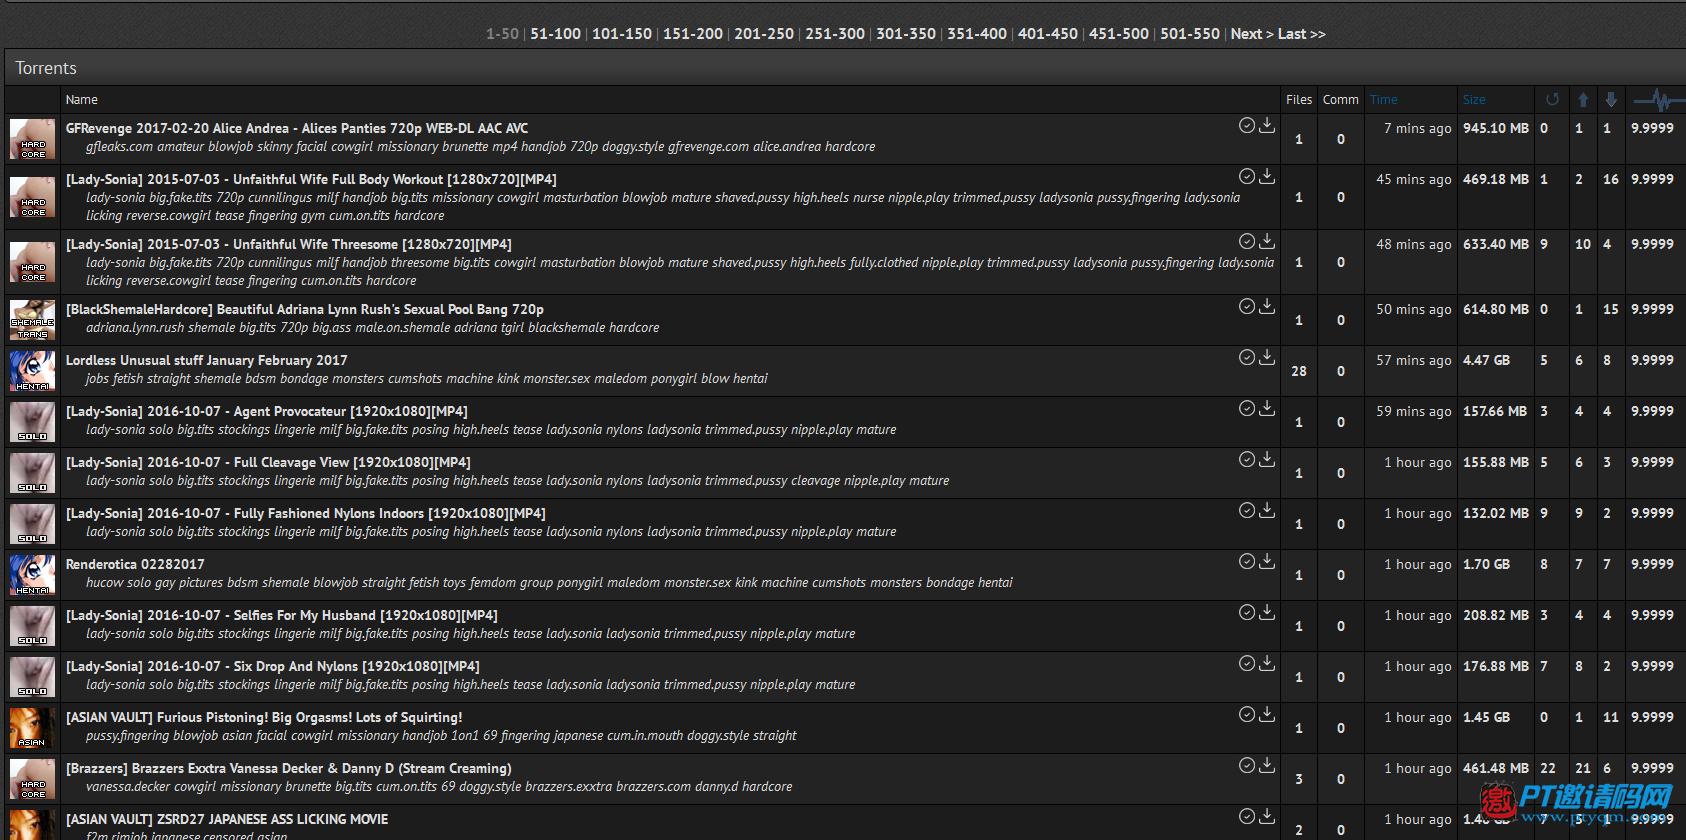Click check-circle icon on Full Cleavage View row

(1247, 459)
